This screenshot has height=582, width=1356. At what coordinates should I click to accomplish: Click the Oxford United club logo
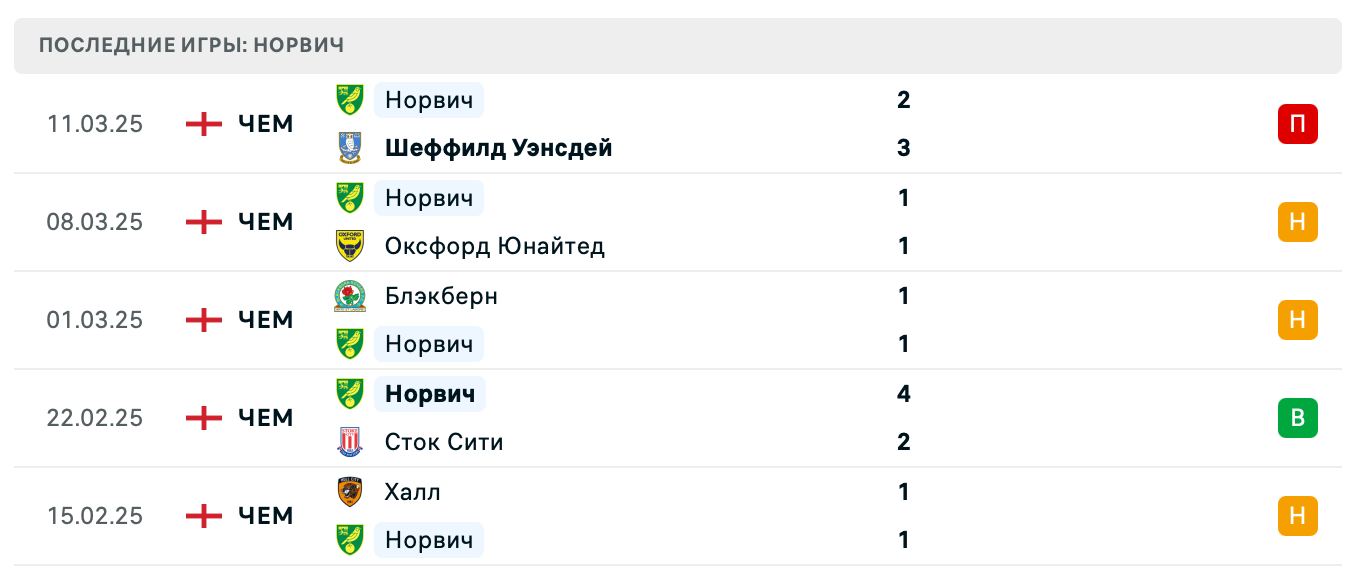(352, 246)
